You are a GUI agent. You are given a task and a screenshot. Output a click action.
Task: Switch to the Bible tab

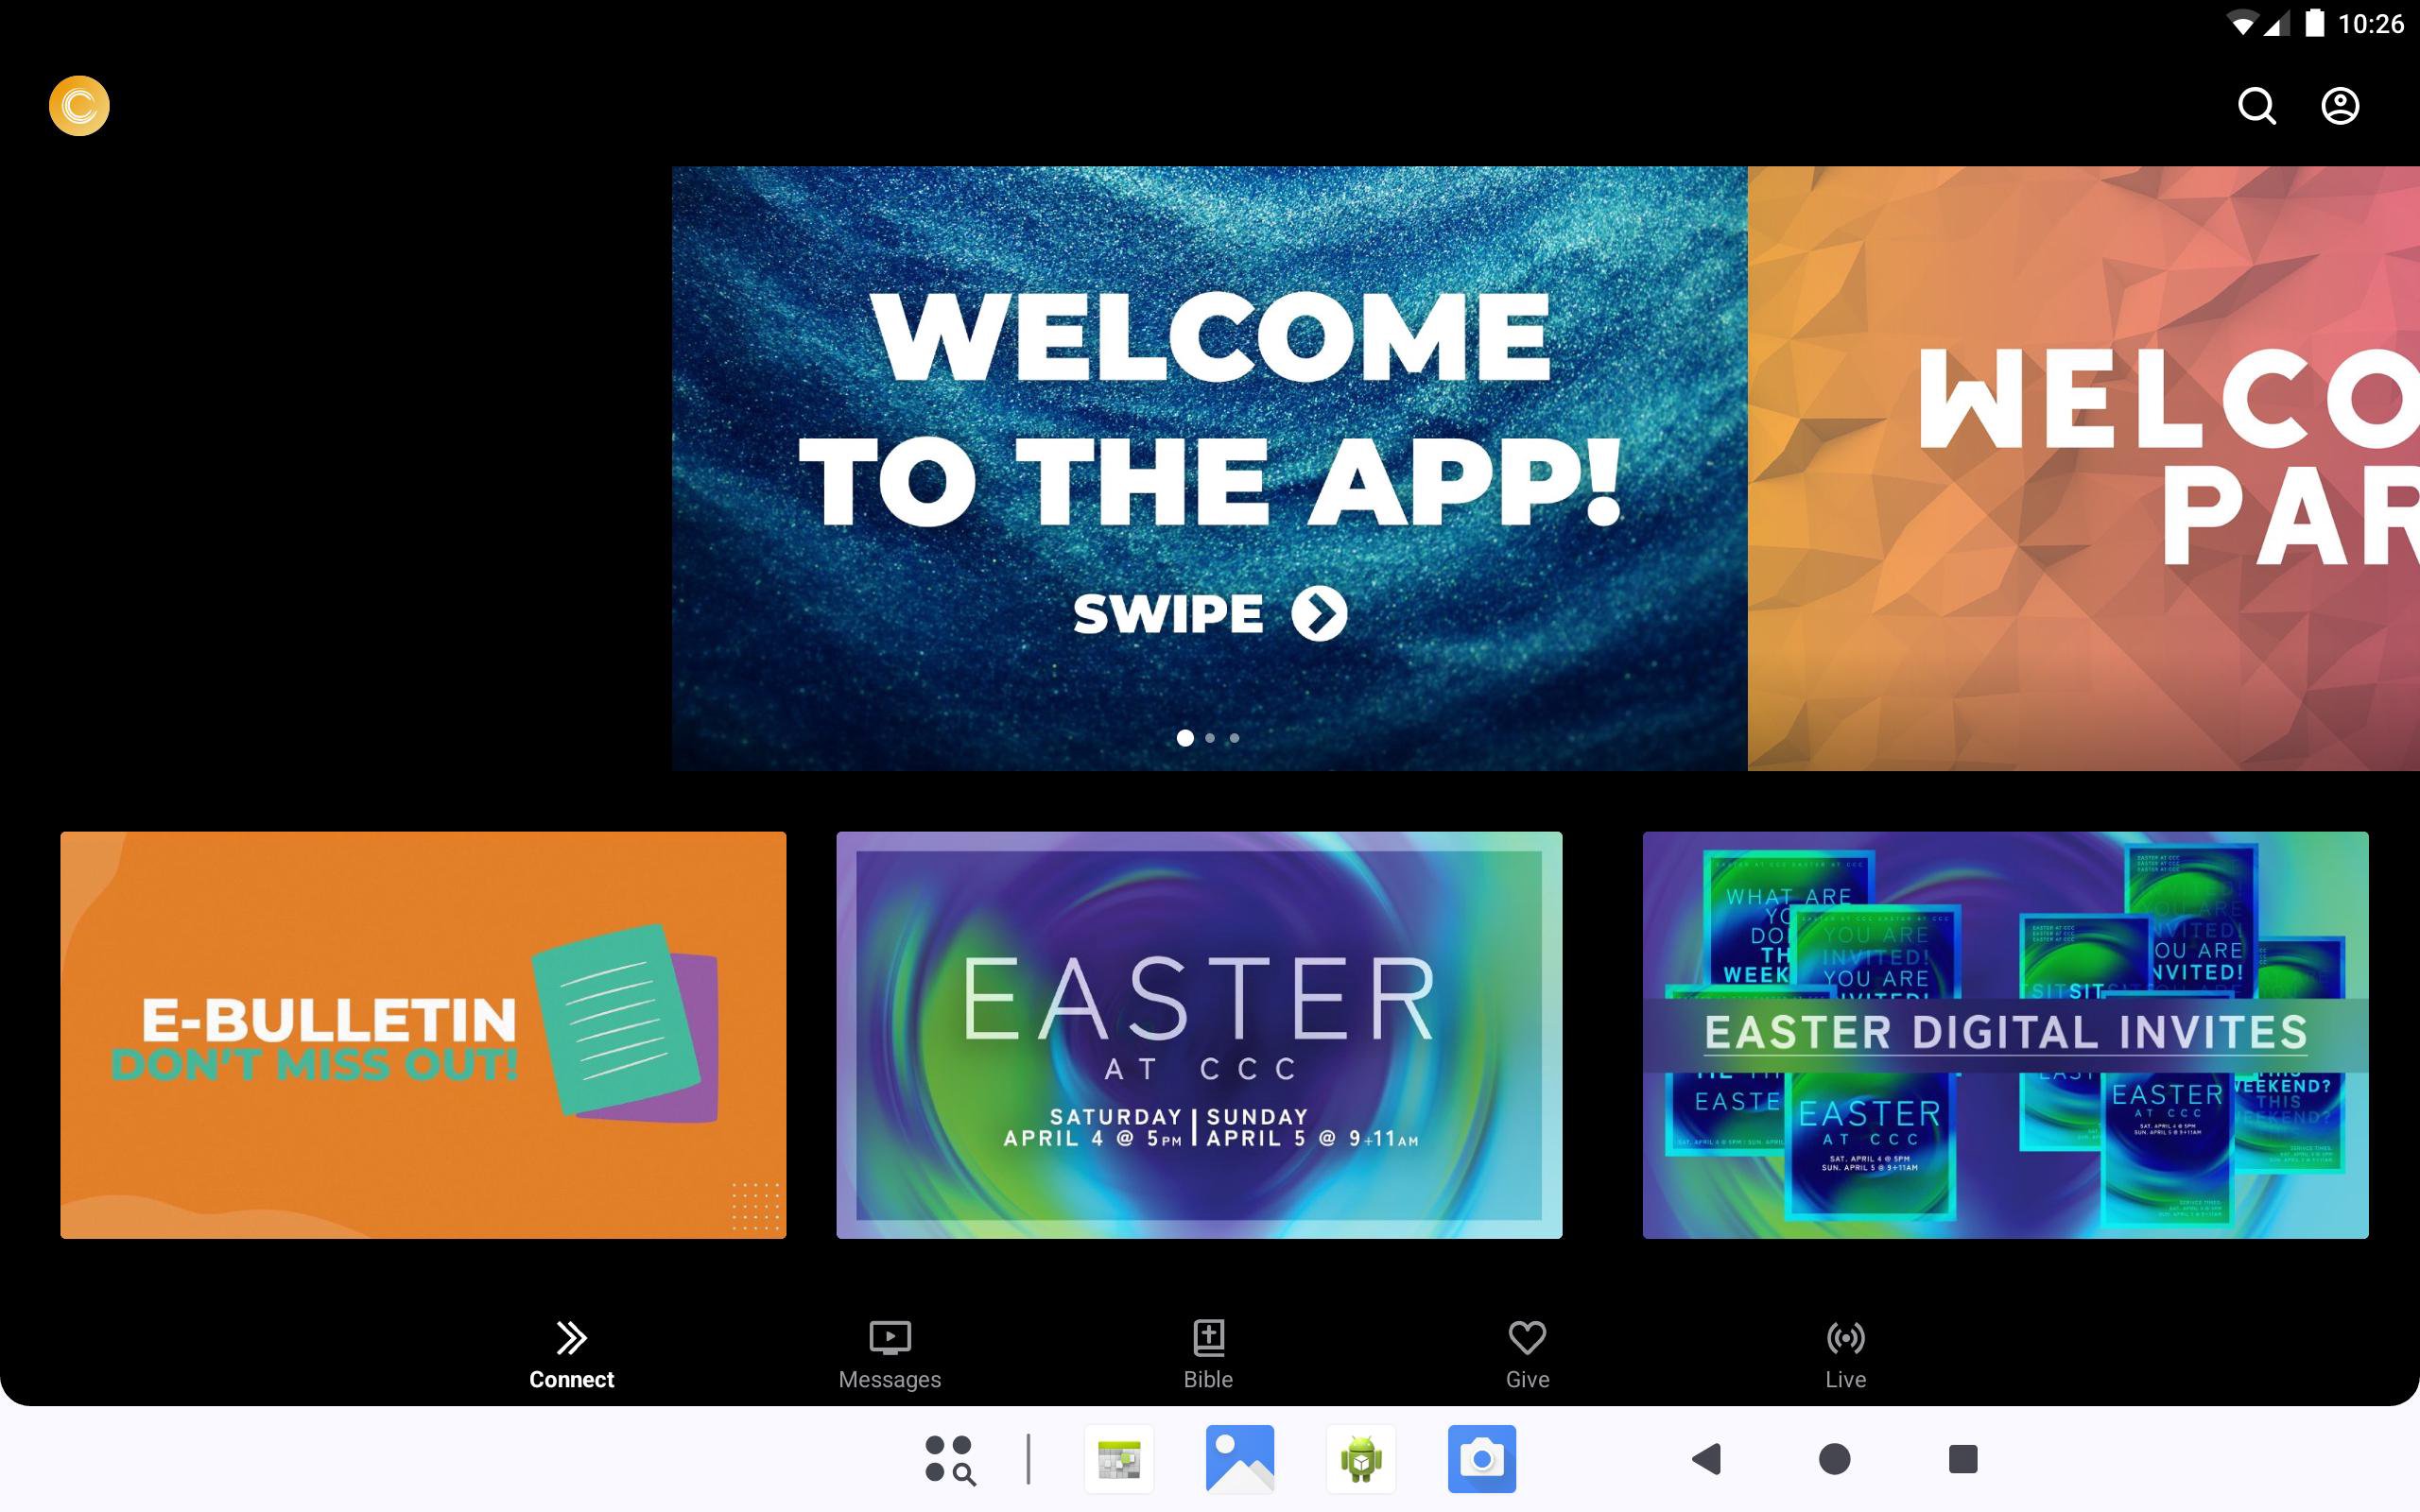tap(1208, 1354)
